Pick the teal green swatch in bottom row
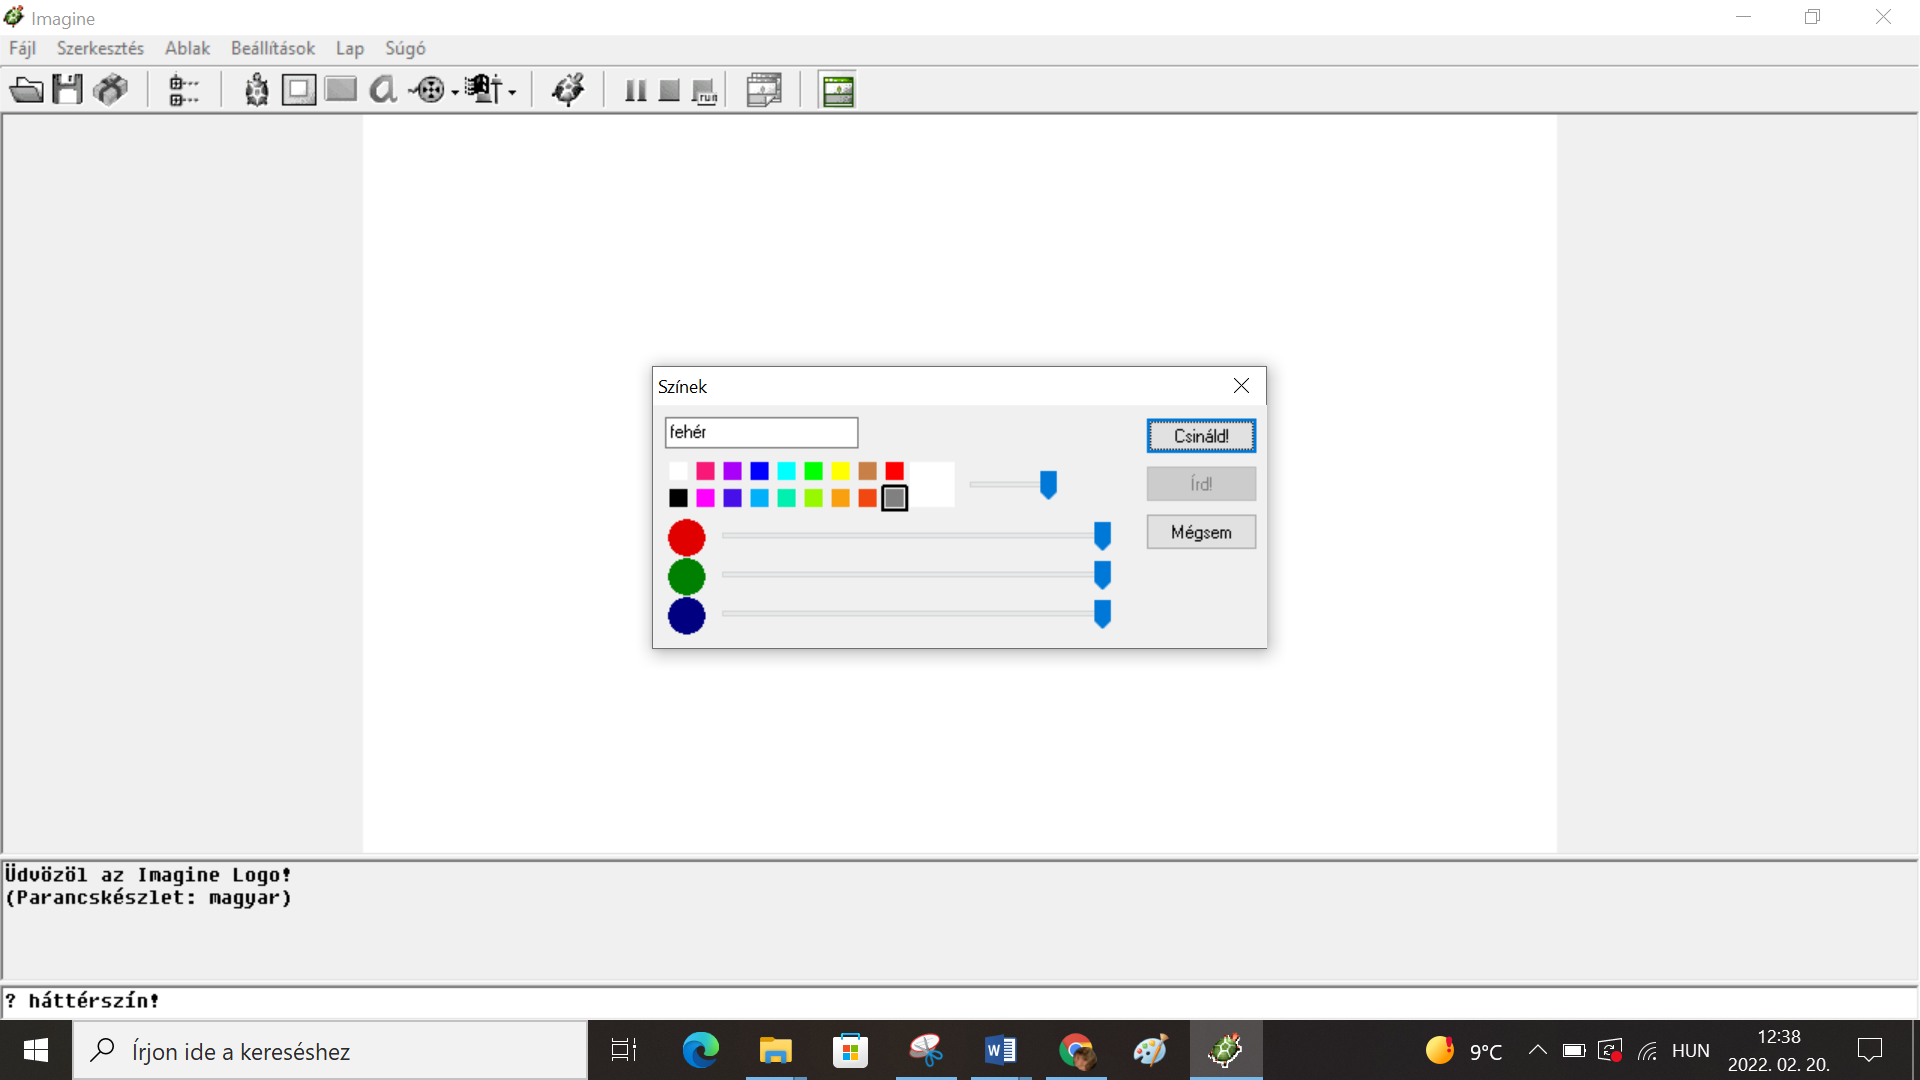Screen dimensions: 1920x1080 coord(786,498)
